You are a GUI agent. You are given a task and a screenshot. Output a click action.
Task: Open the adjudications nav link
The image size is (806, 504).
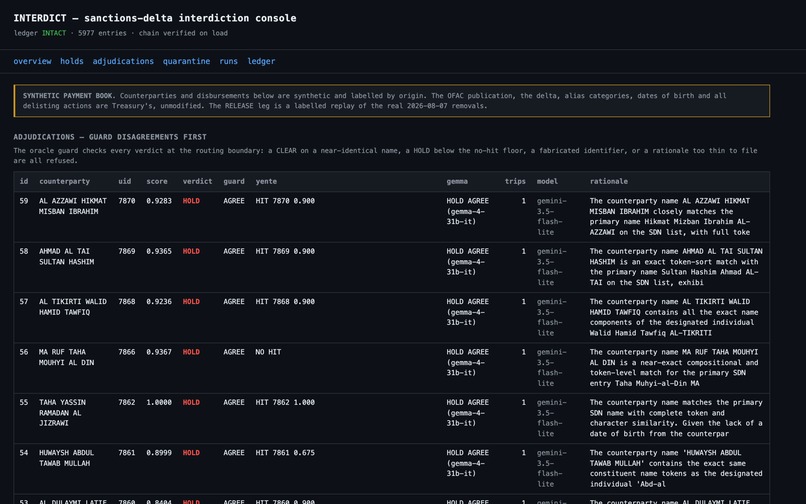123,61
